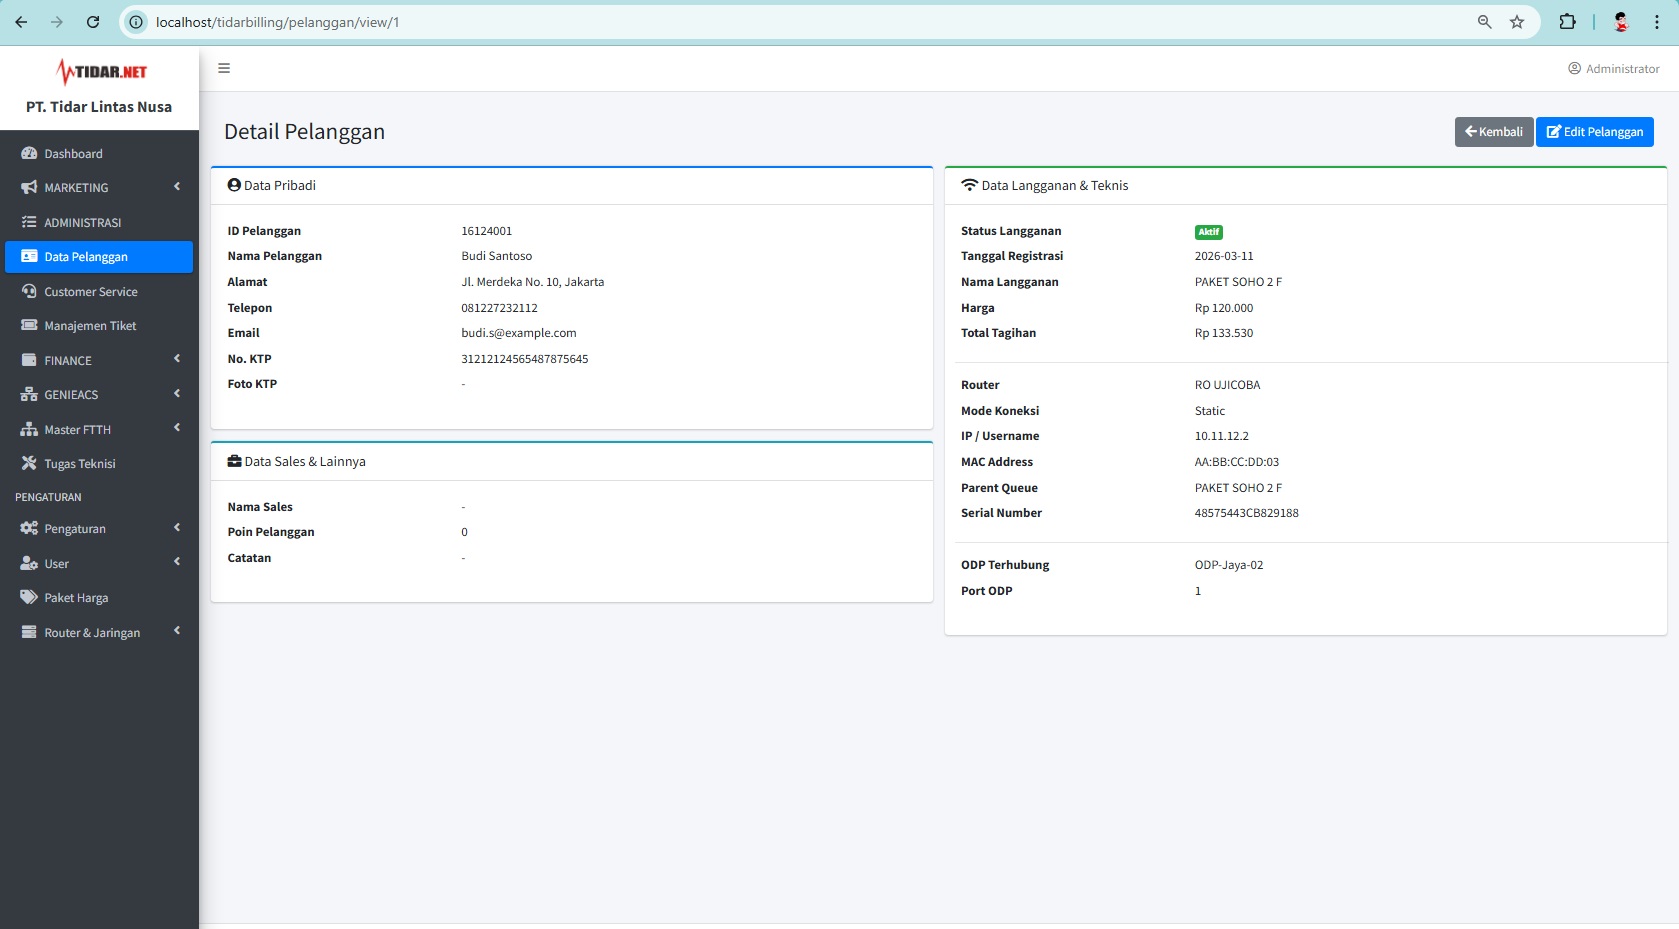
Task: Click the browser extensions puzzle icon
Action: pos(1567,22)
